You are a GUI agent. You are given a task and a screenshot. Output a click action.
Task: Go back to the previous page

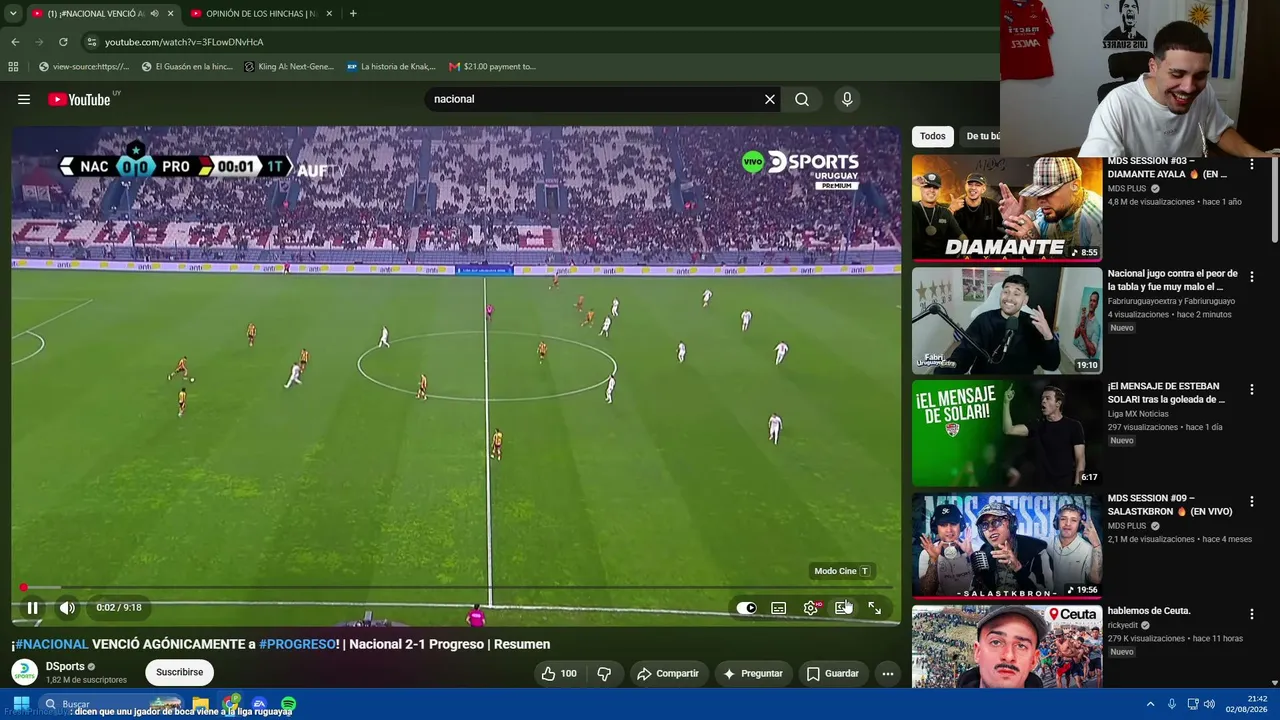coord(15,42)
